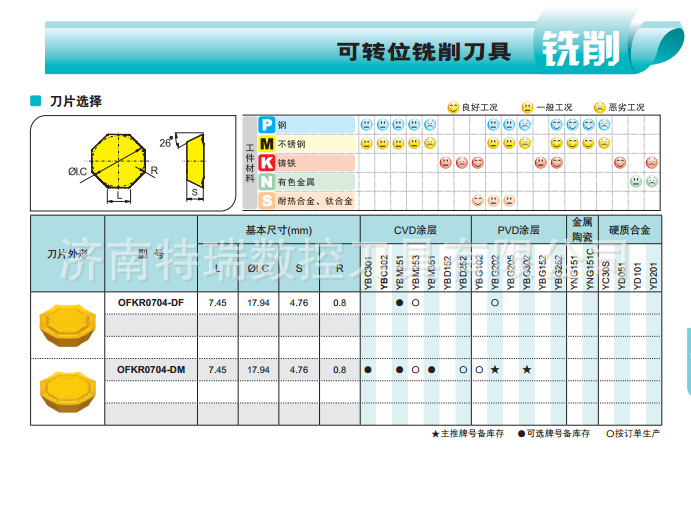
Task: Click the OFKR0704-DM model name
Action: (x=151, y=370)
